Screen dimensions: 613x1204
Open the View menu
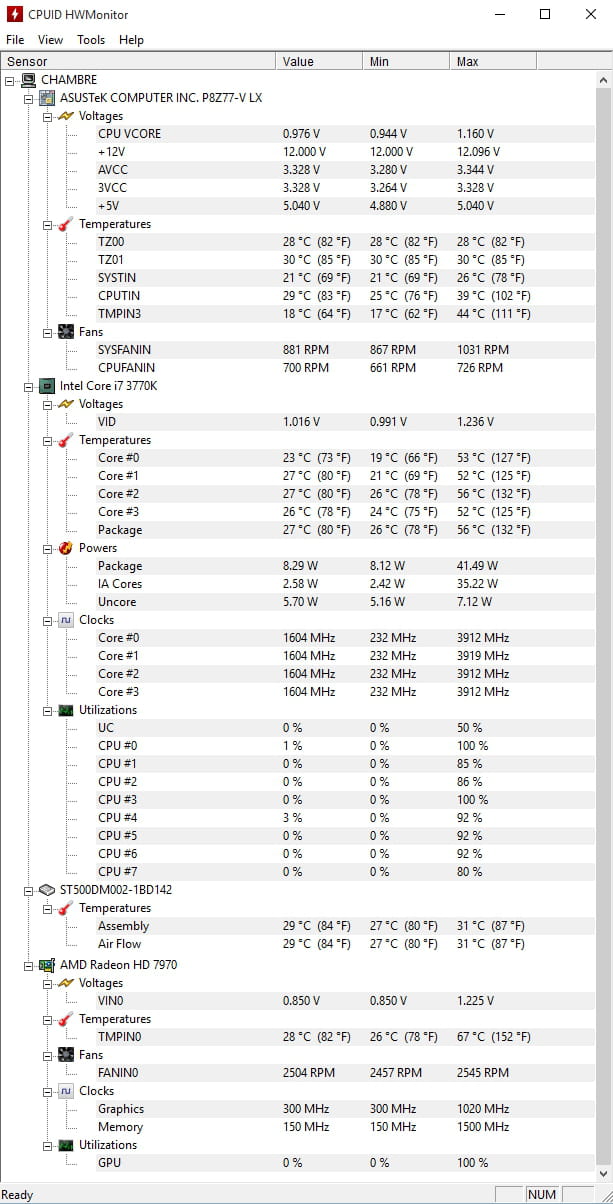[50, 40]
